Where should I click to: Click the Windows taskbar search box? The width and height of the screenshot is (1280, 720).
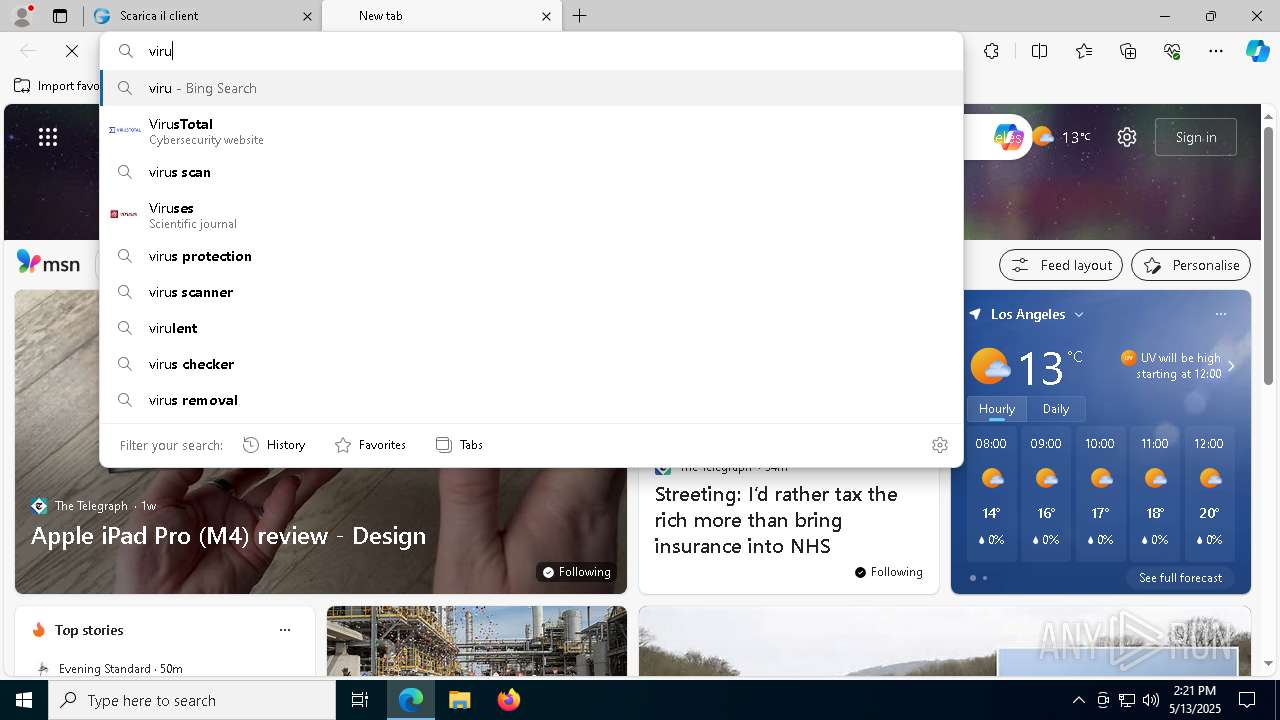pos(192,700)
